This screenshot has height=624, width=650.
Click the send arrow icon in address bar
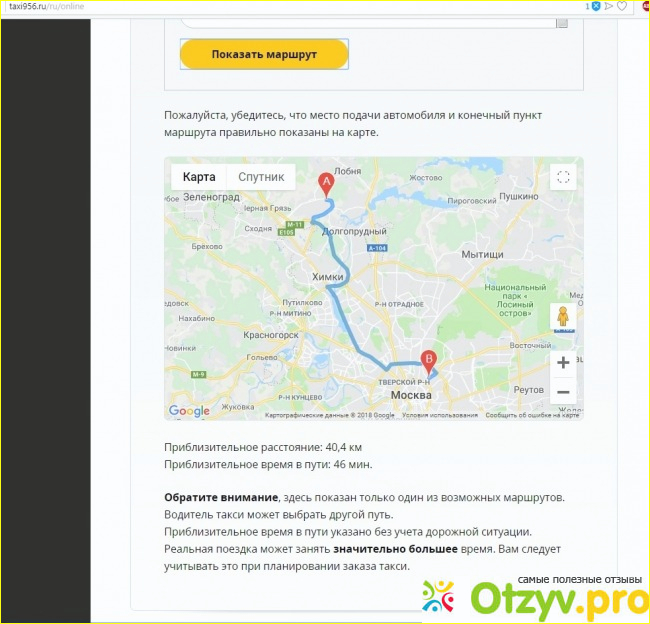coord(608,6)
